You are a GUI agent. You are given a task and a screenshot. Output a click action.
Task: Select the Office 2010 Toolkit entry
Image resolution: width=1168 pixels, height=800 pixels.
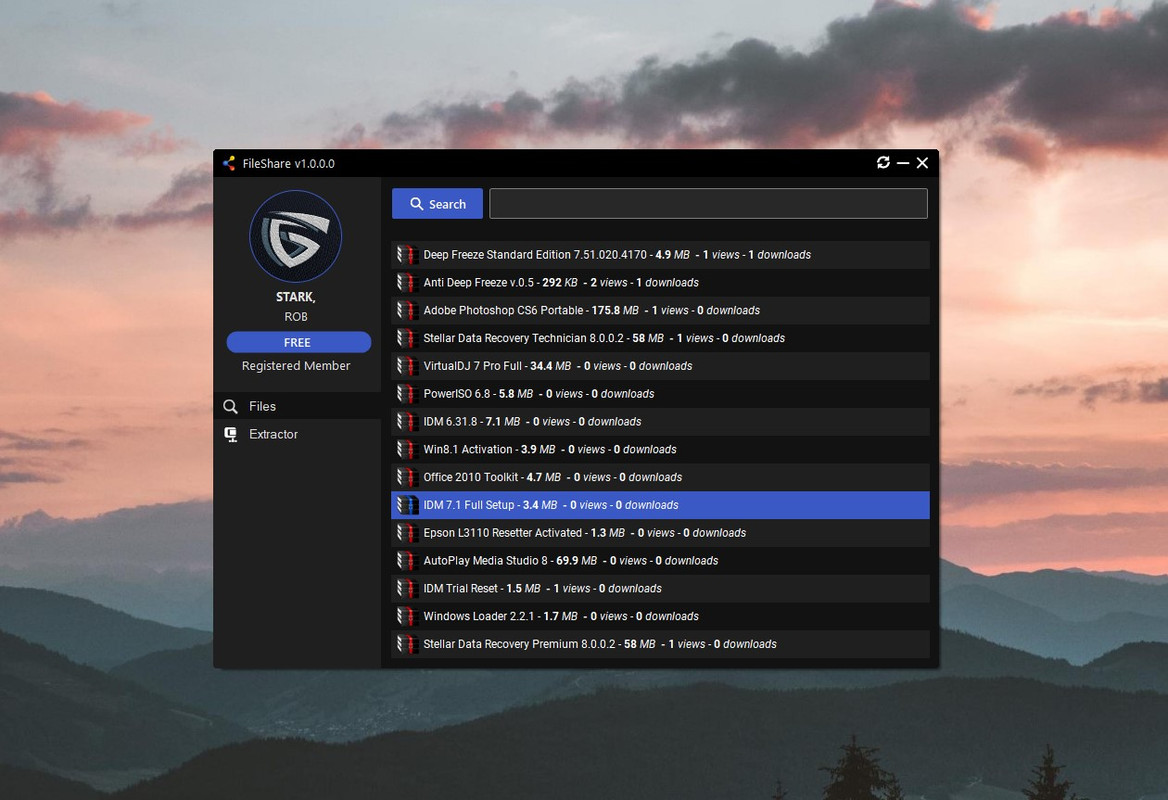tap(660, 477)
